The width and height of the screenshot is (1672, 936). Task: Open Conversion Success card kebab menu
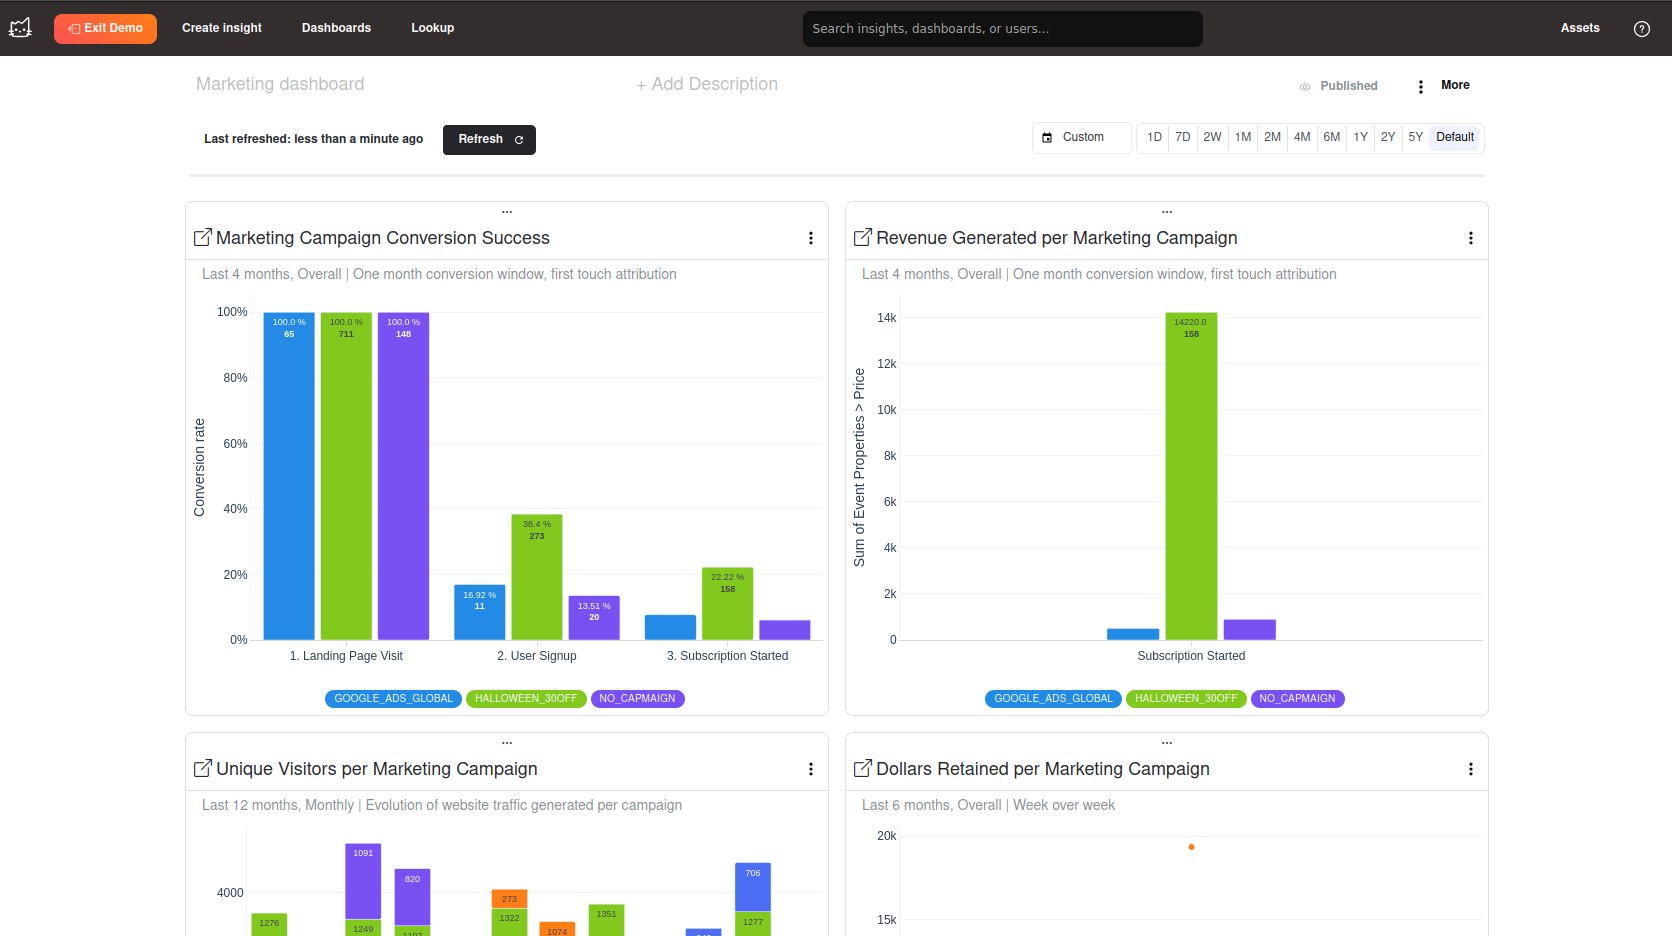[811, 238]
